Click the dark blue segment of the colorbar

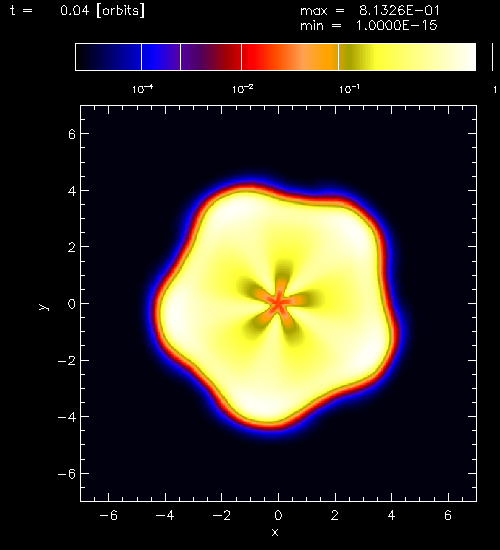pyautogui.click(x=108, y=57)
